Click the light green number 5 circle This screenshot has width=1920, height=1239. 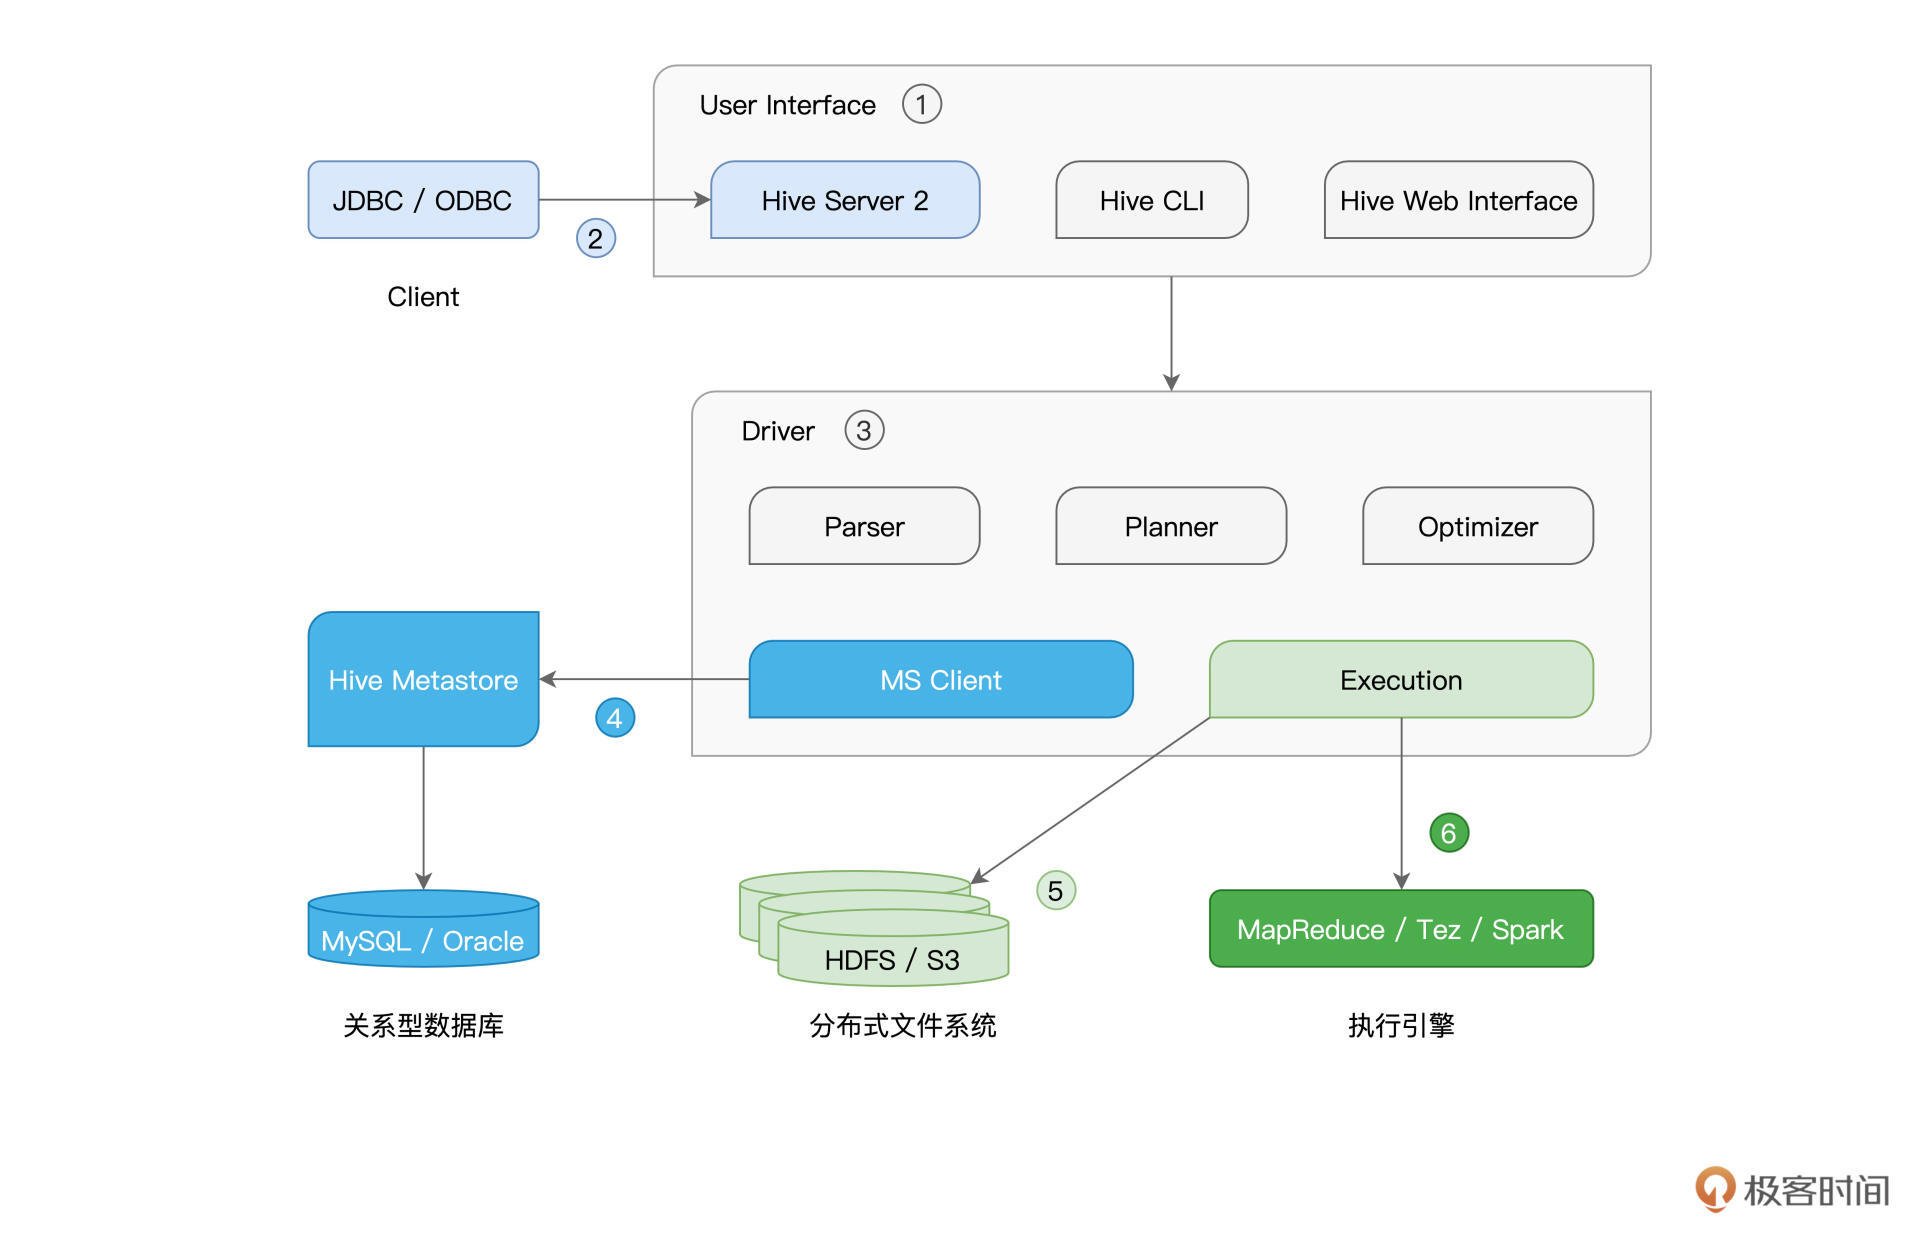[x=1055, y=890]
